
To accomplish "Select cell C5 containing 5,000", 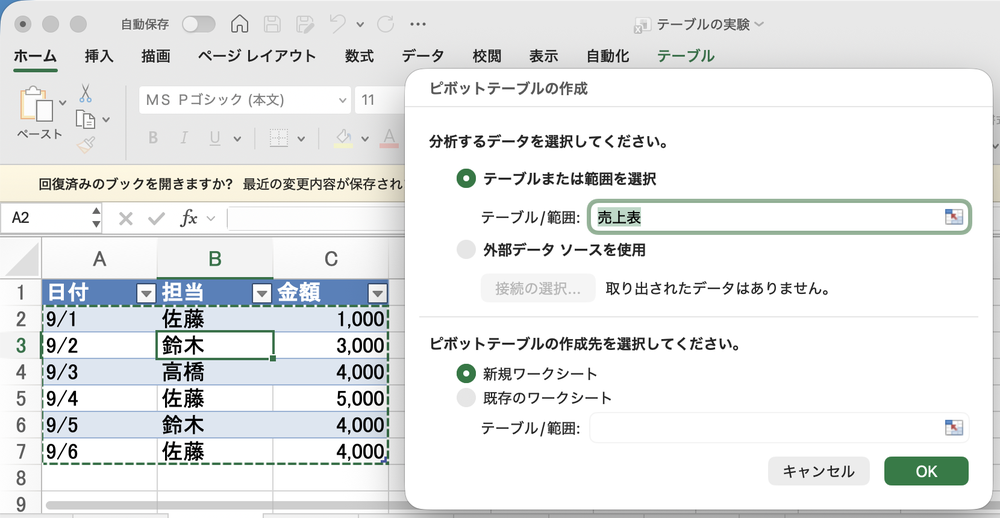I will pyautogui.click(x=330, y=399).
